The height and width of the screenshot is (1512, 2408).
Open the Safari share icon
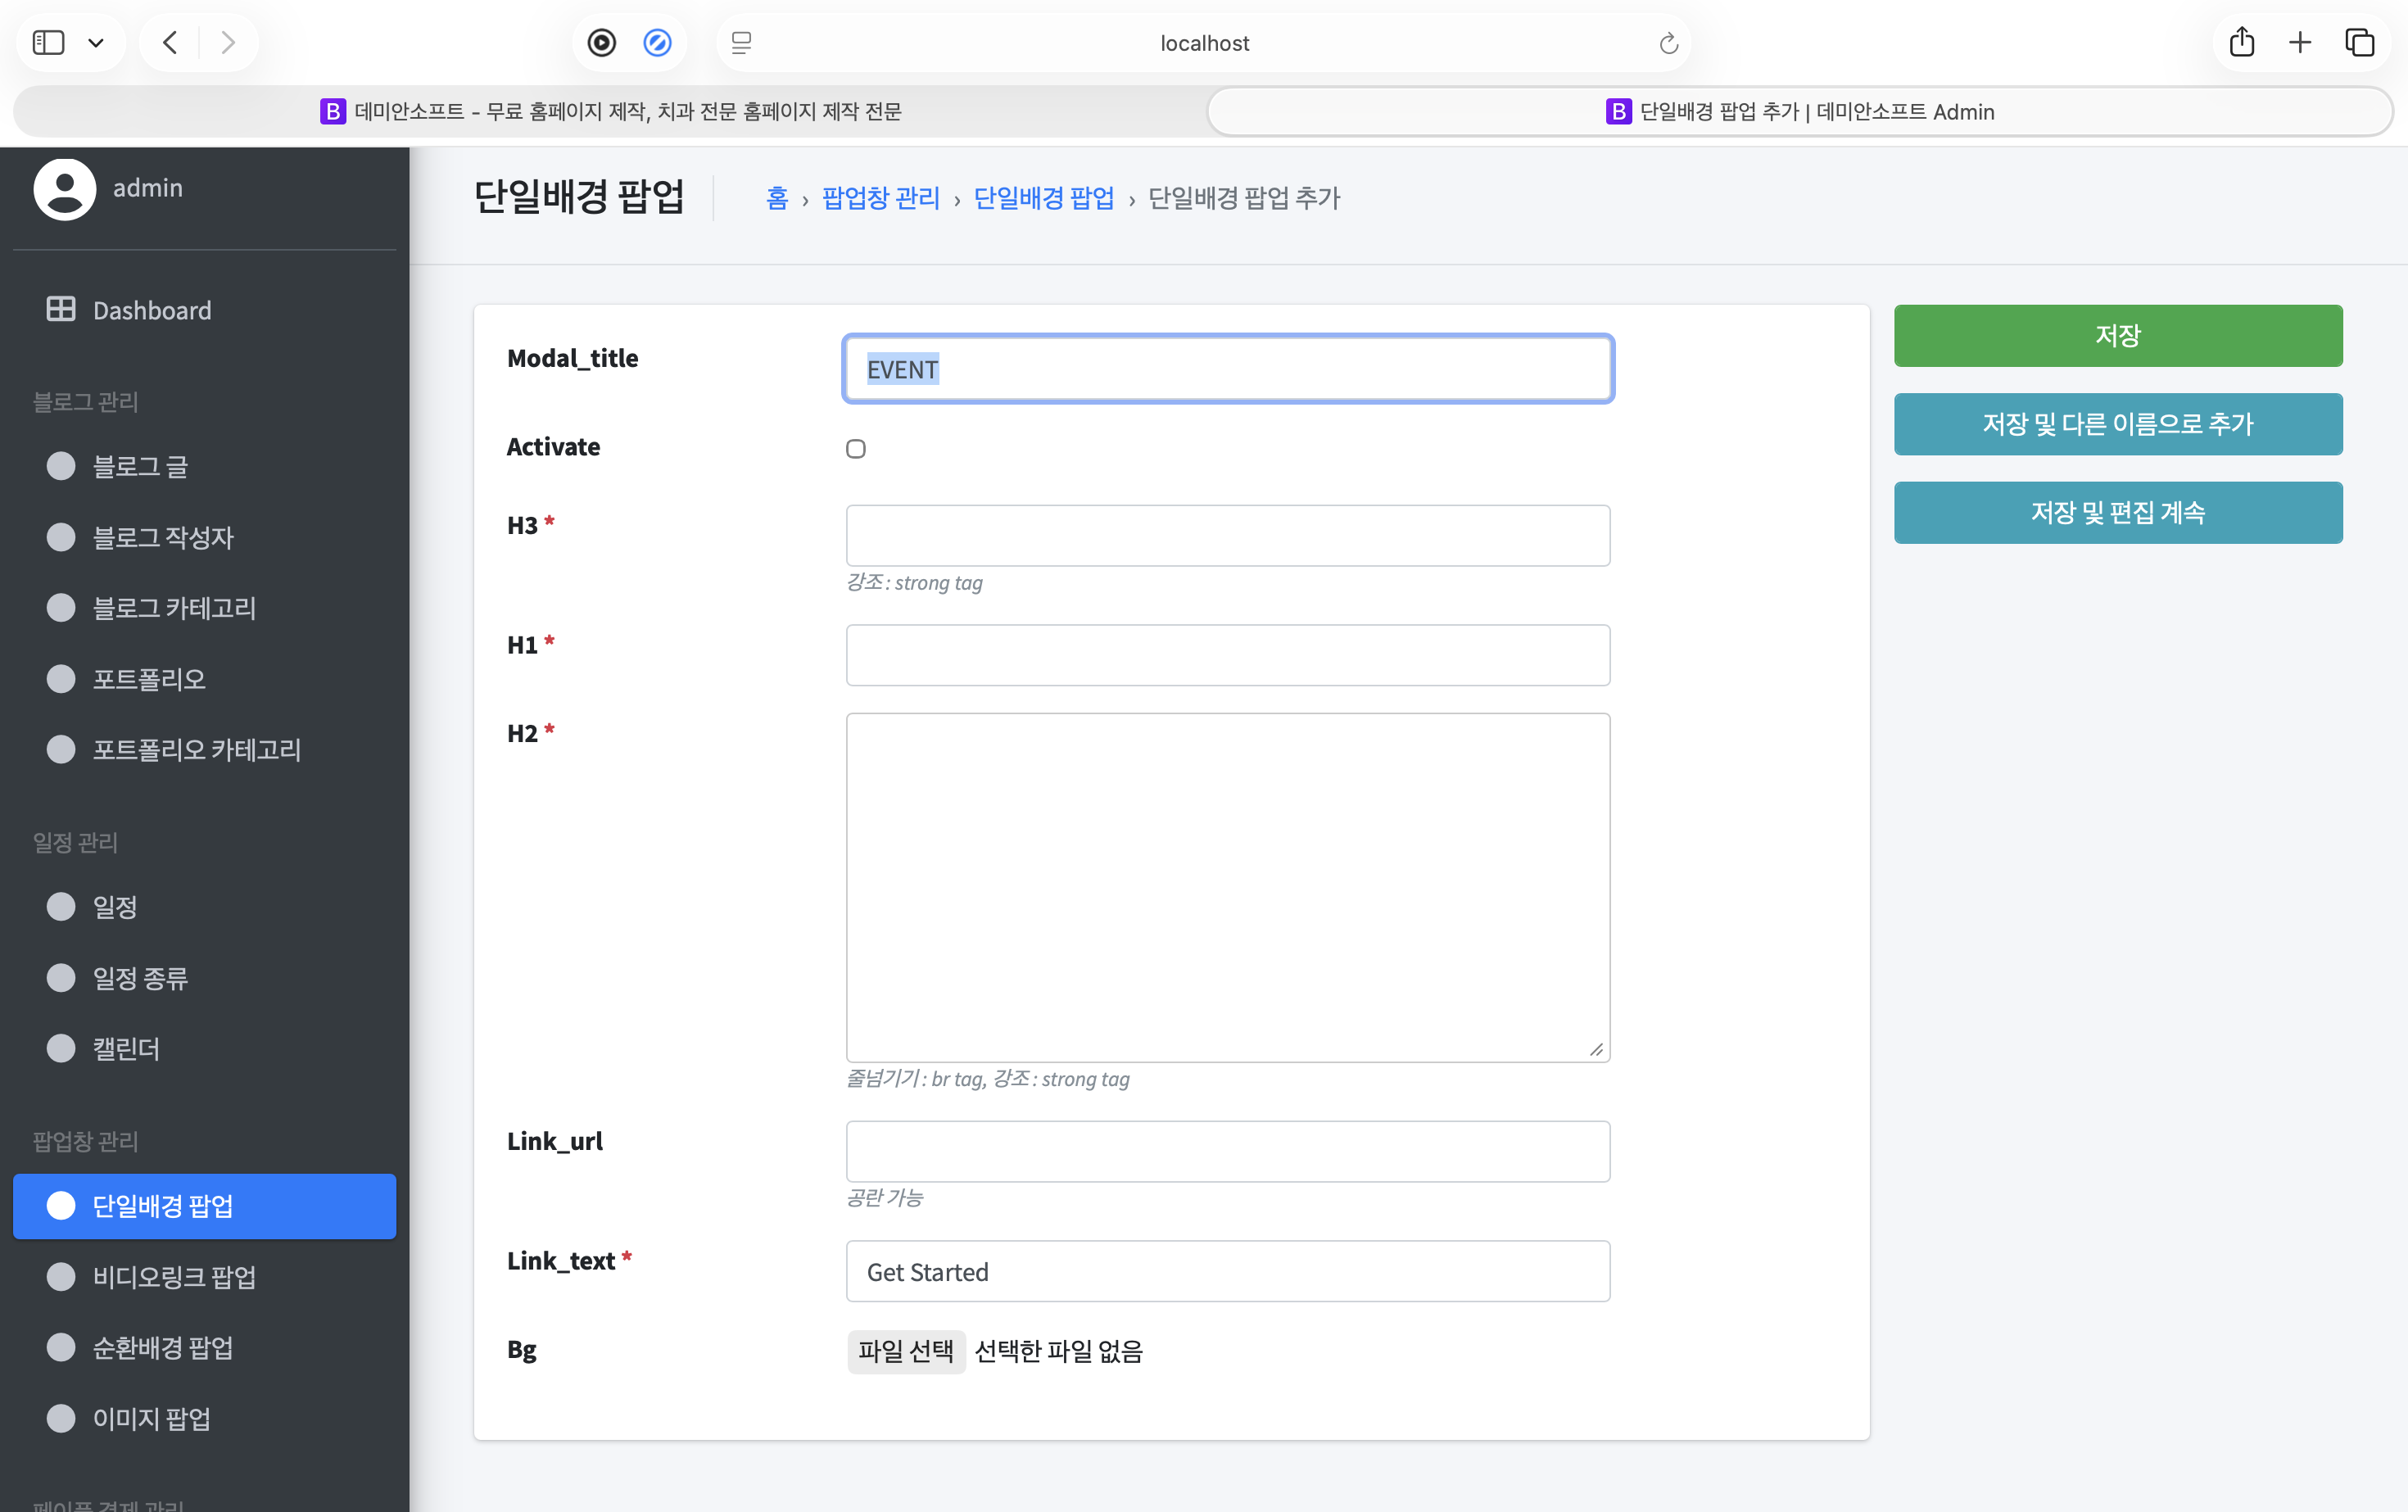(2241, 42)
